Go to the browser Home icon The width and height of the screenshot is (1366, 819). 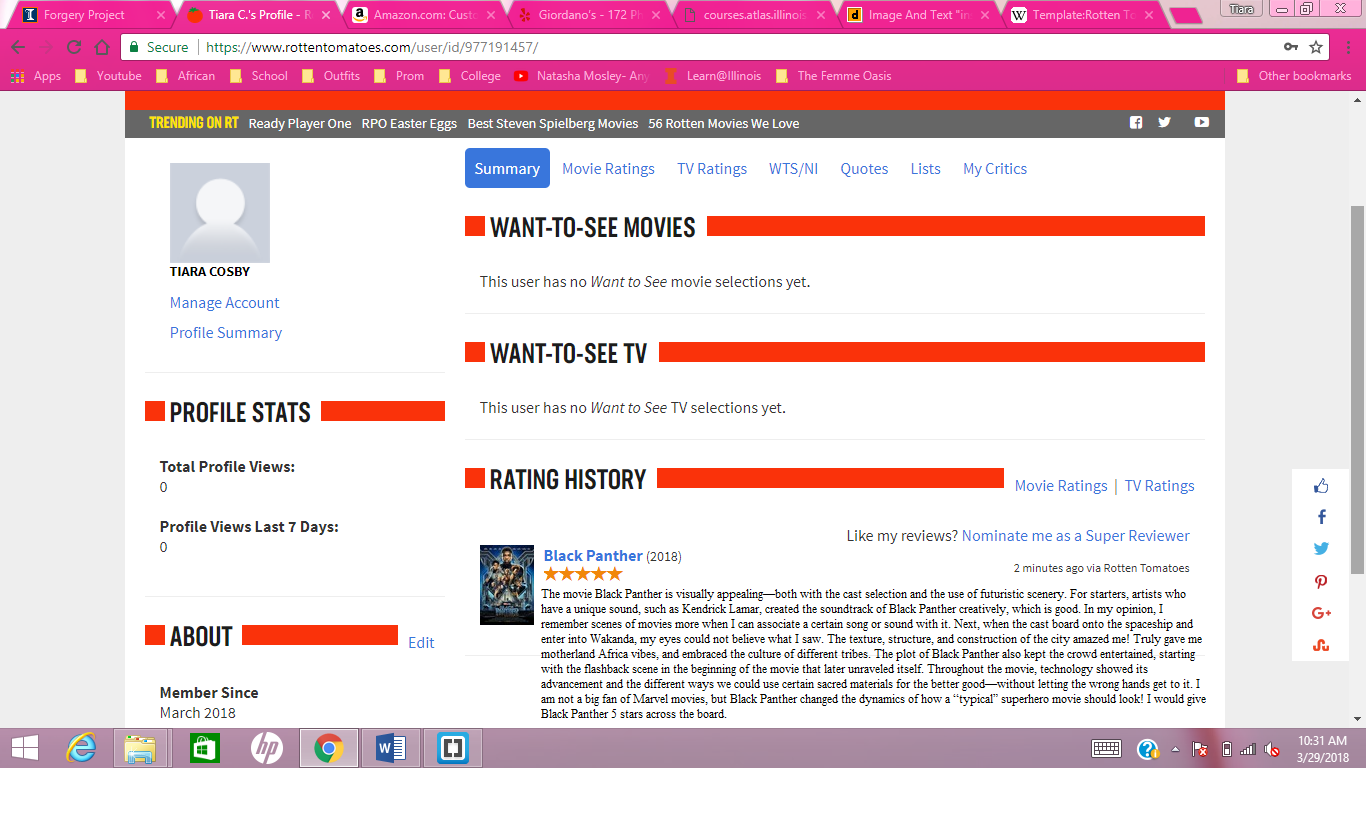102,47
